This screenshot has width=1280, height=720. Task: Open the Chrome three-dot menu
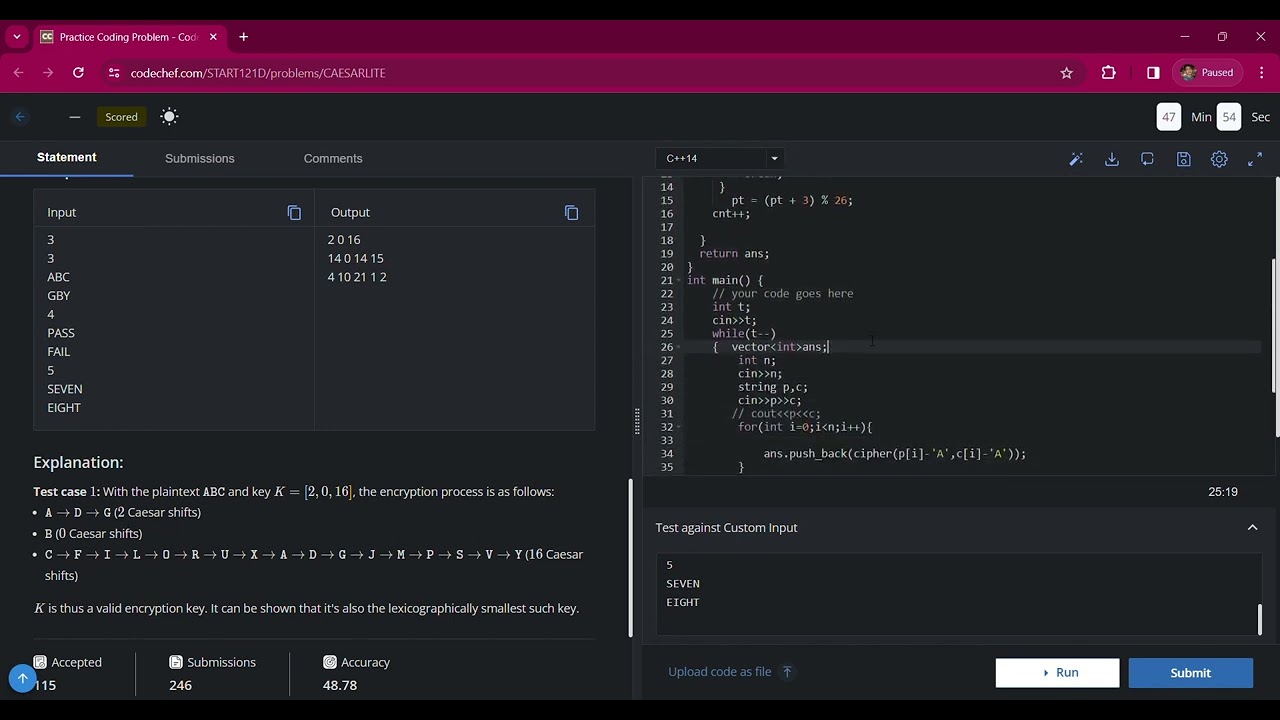1262,73
